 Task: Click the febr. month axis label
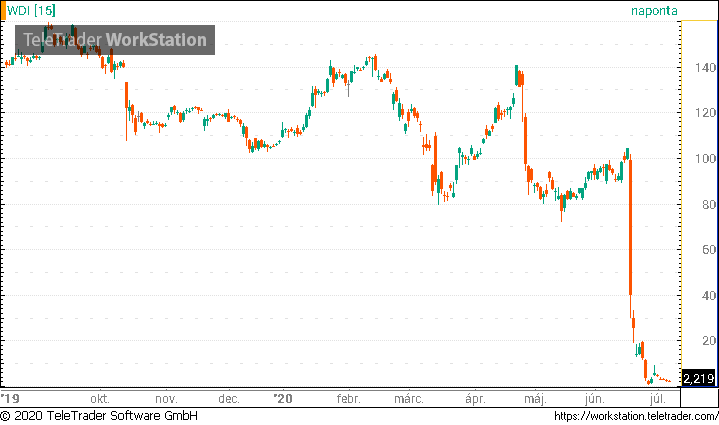(x=348, y=398)
